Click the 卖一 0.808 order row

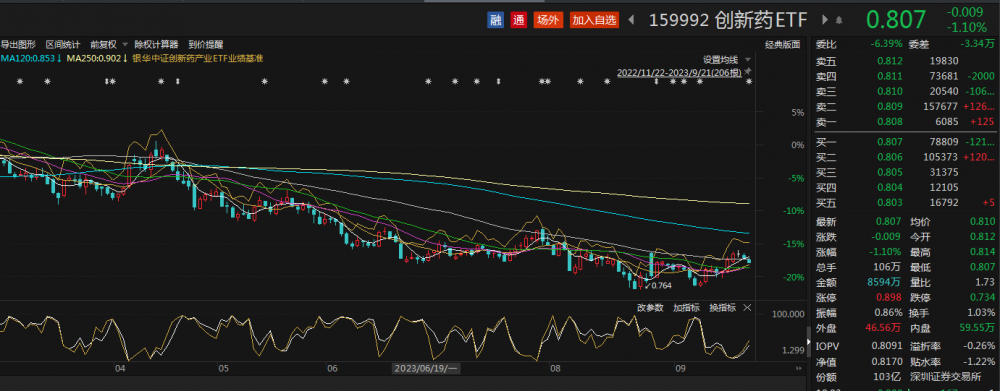[x=906, y=122]
